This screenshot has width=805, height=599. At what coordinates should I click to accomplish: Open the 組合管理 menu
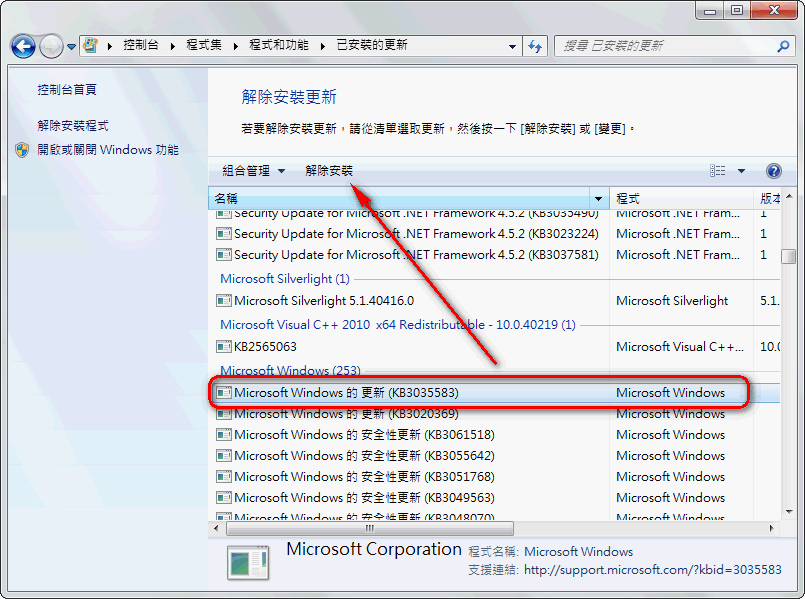pyautogui.click(x=254, y=171)
